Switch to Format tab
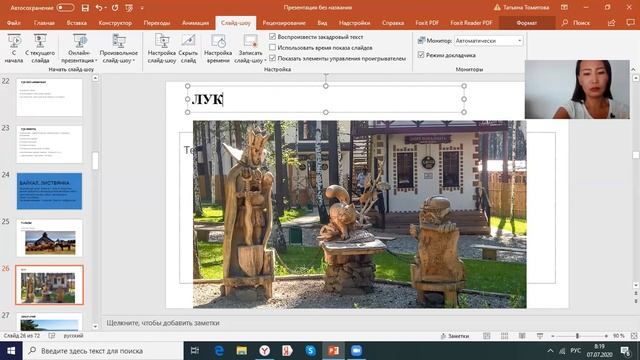Screen dimensions: 640x360 point(527,23)
